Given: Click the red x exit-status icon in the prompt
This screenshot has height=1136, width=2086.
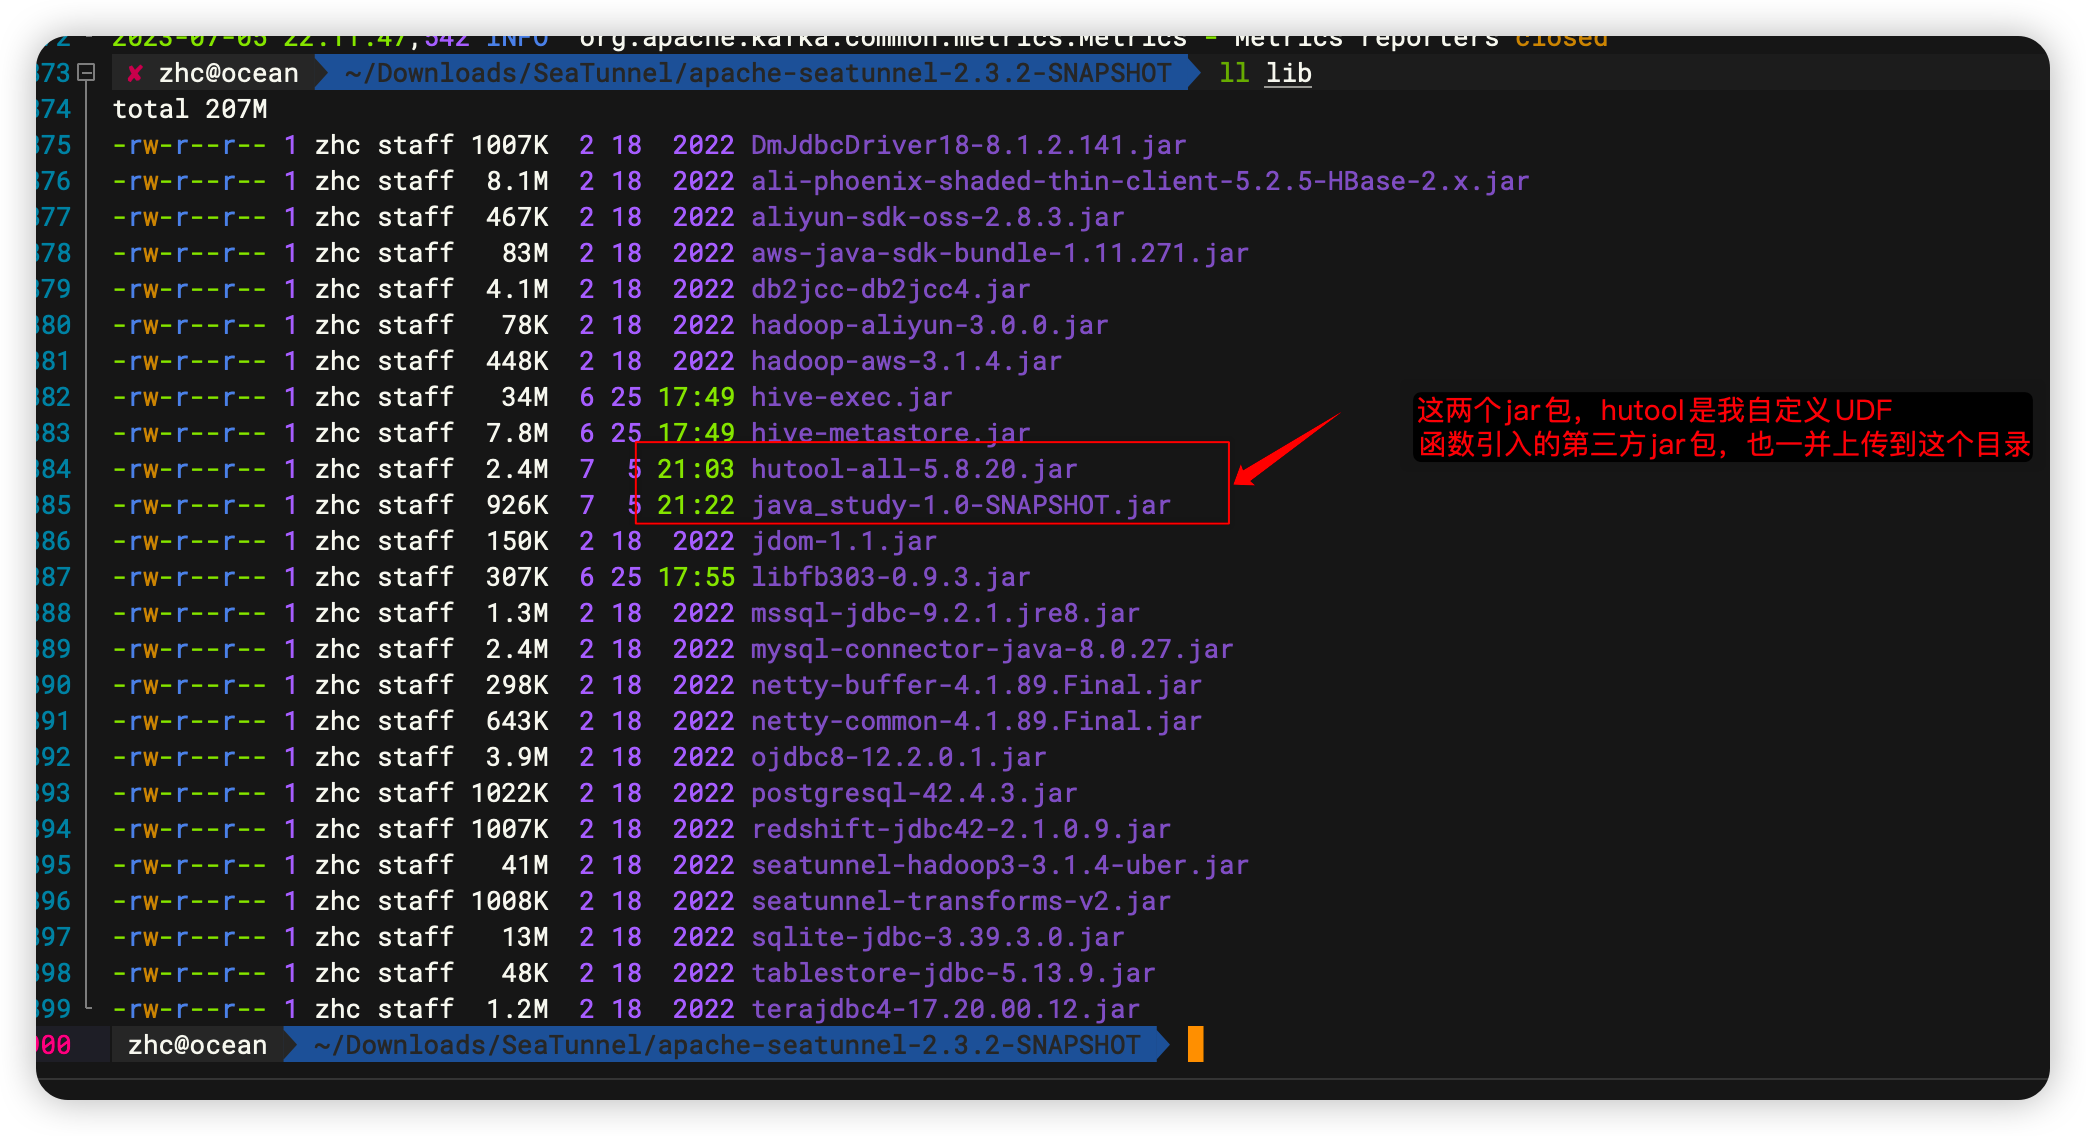Looking at the screenshot, I should click(x=135, y=72).
